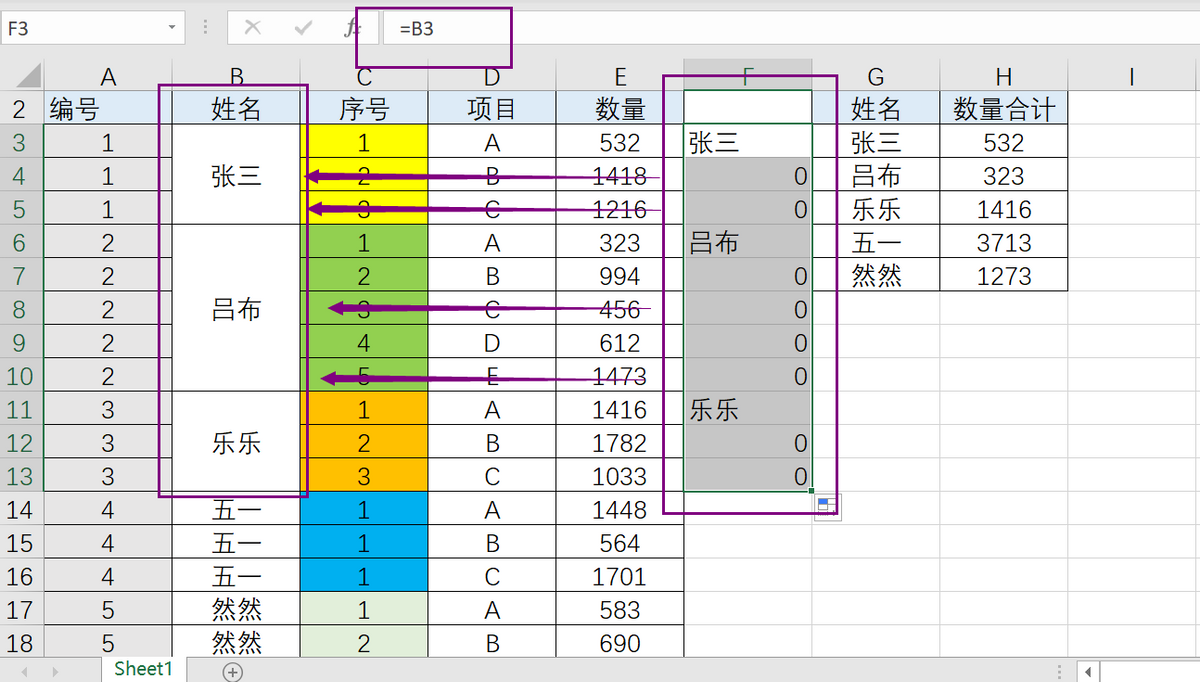Click quantity cell 532 in column E
Screen dimensions: 1200x682
tap(620, 142)
